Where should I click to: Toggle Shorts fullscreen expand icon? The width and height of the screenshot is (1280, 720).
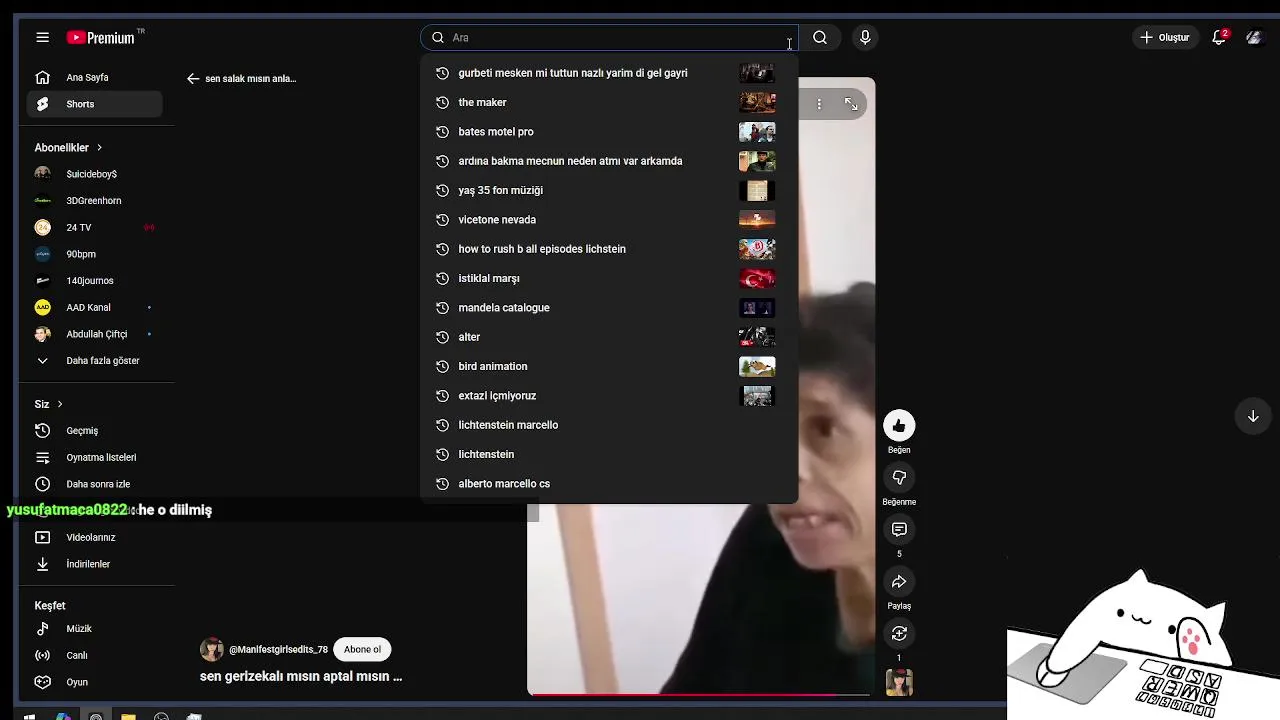pyautogui.click(x=851, y=104)
